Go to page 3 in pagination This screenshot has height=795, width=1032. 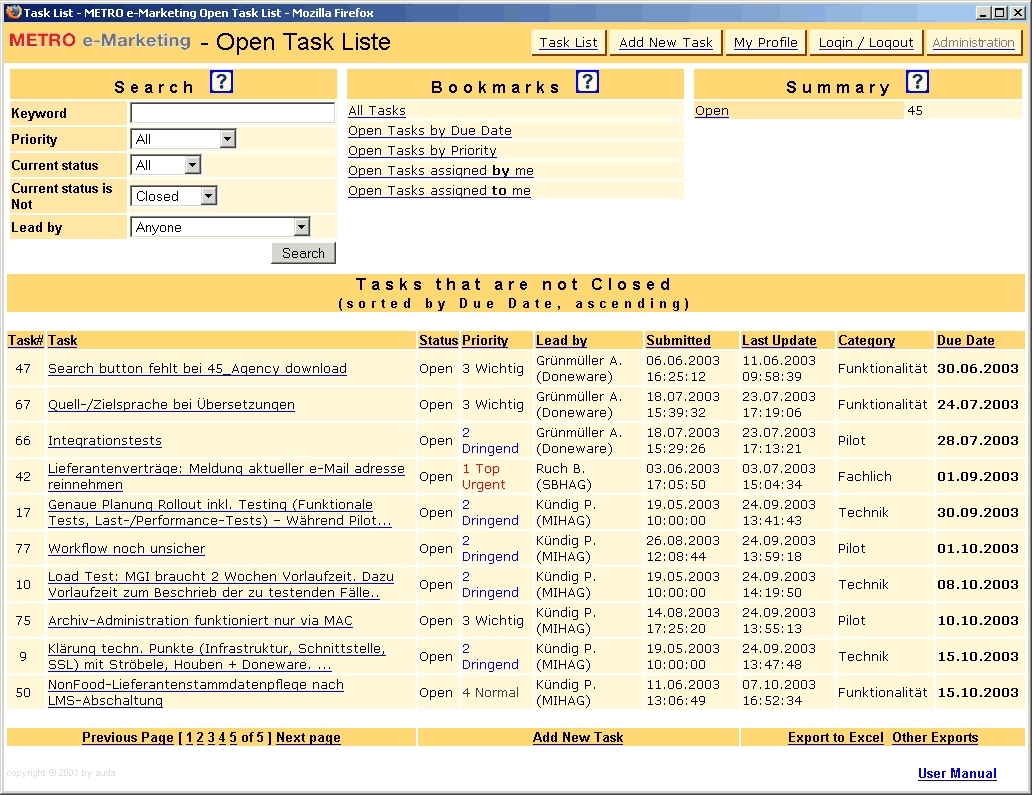[211, 737]
